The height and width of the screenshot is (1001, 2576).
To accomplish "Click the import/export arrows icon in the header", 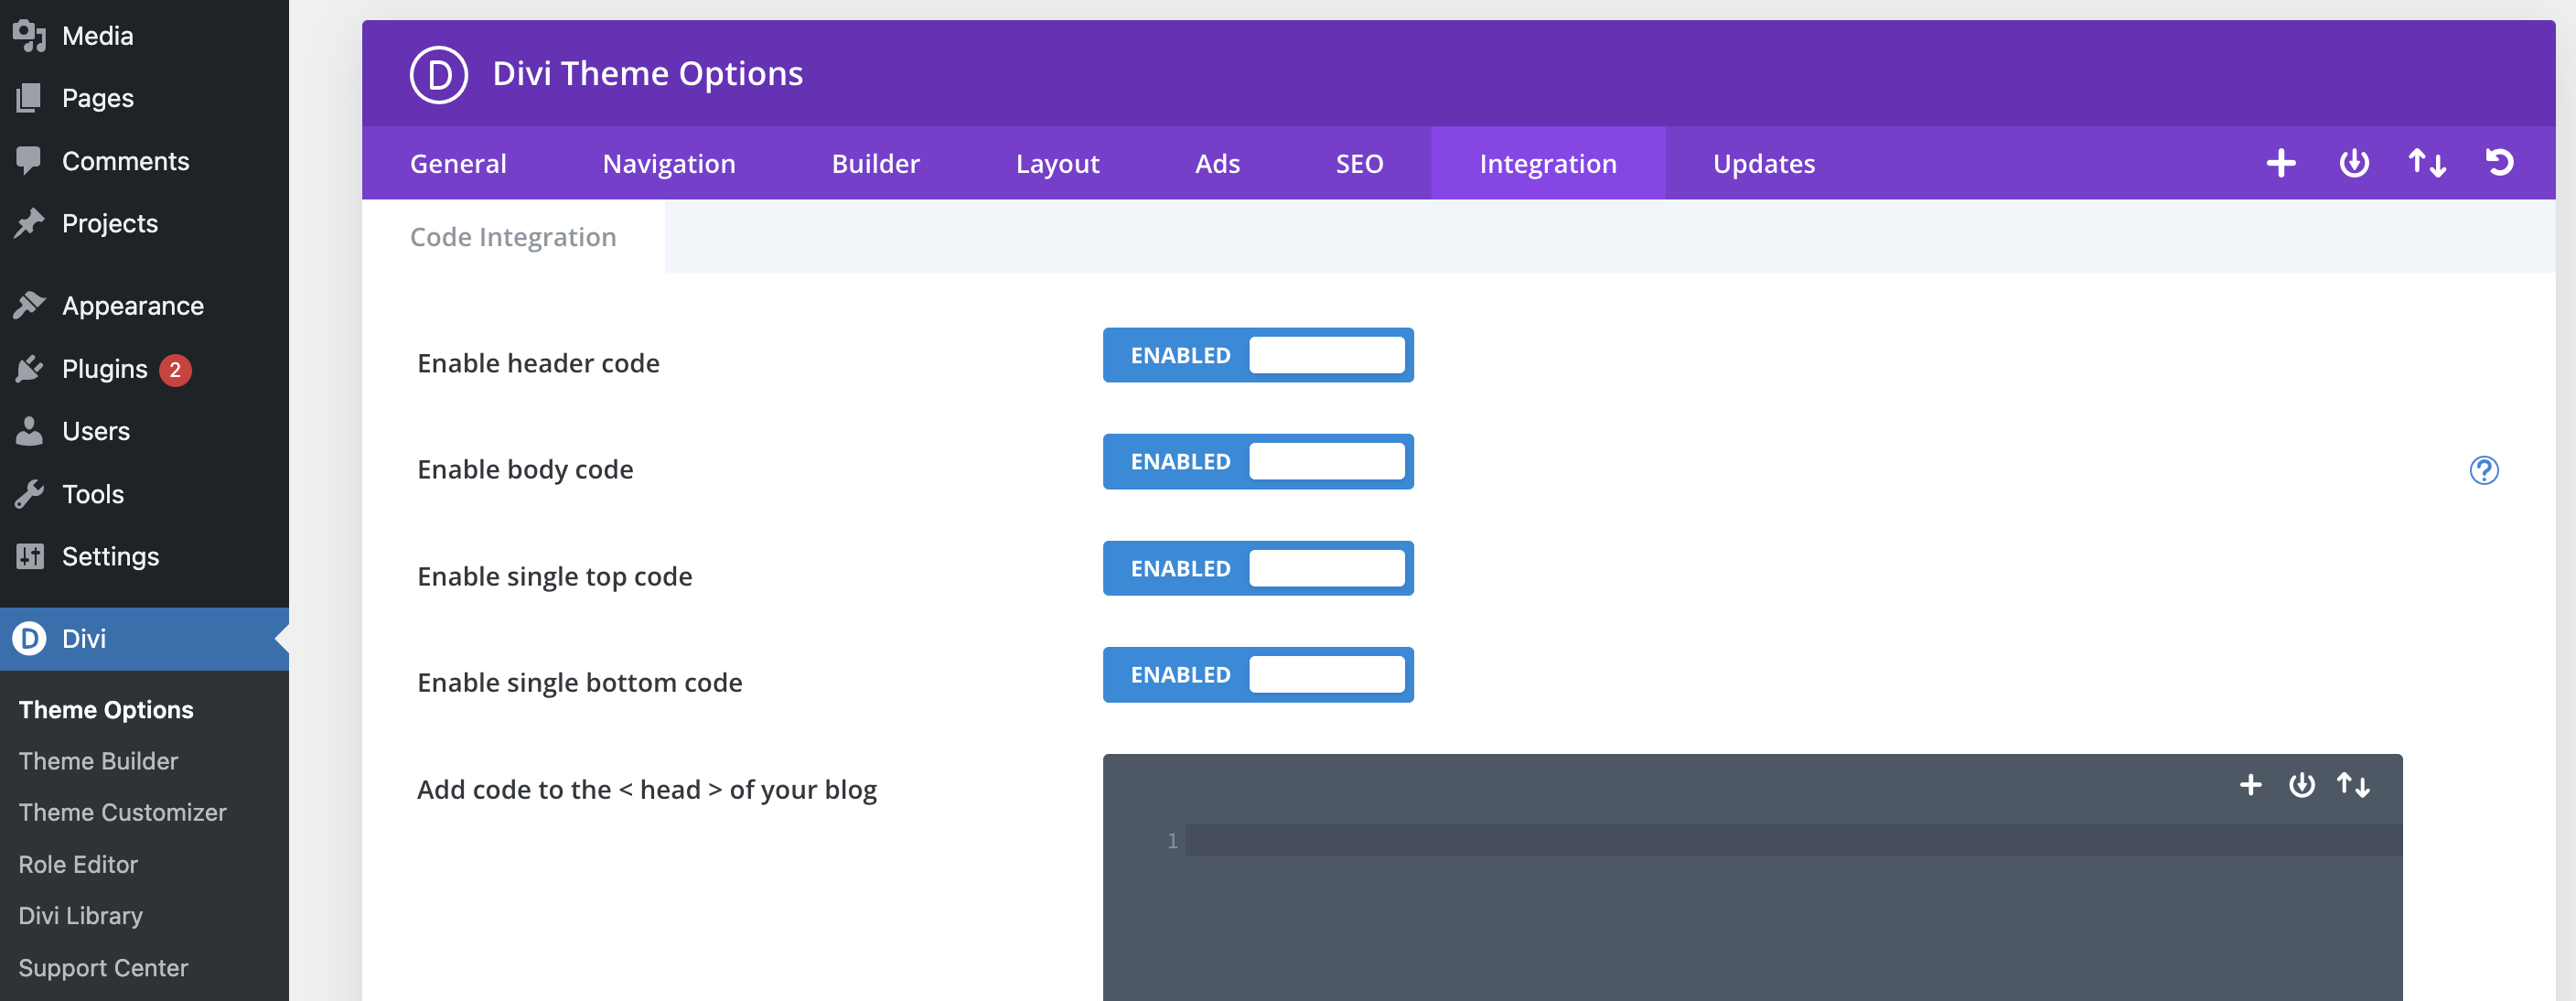I will tap(2426, 163).
